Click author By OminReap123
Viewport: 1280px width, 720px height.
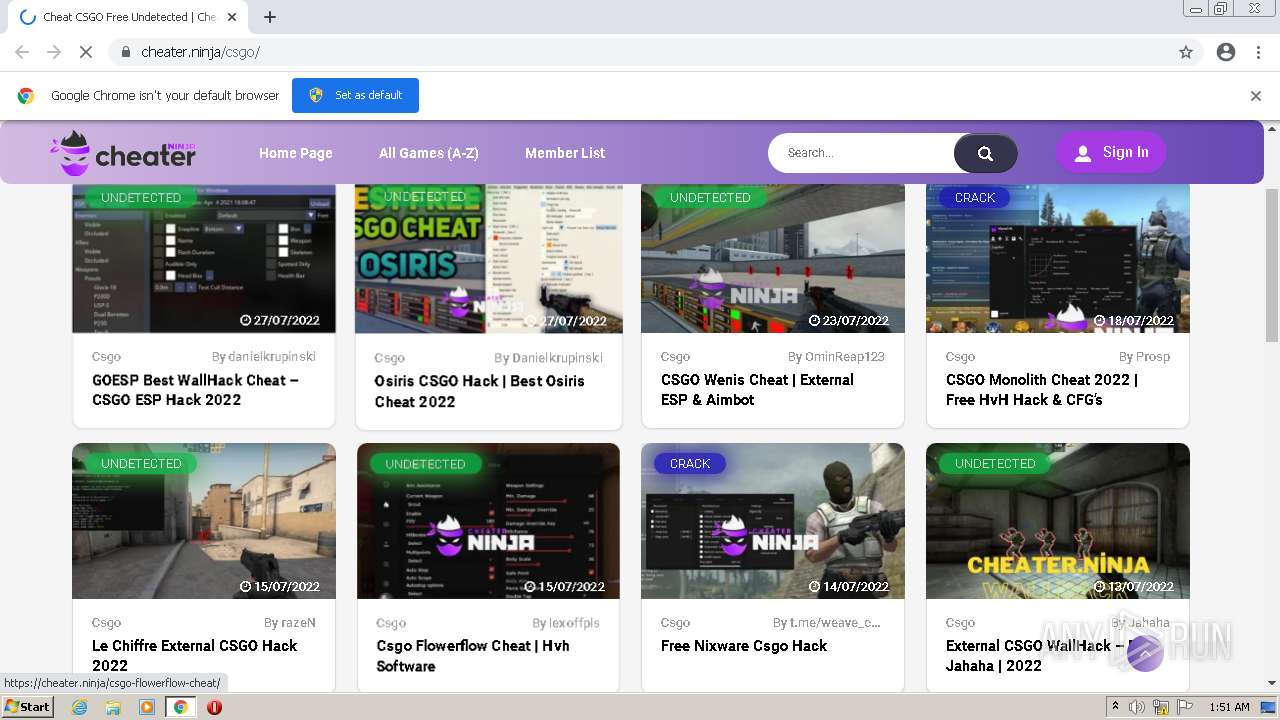click(836, 356)
